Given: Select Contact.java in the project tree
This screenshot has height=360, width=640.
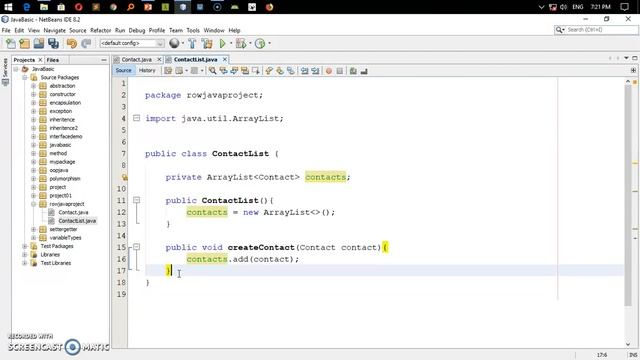Looking at the screenshot, I should tap(73, 212).
